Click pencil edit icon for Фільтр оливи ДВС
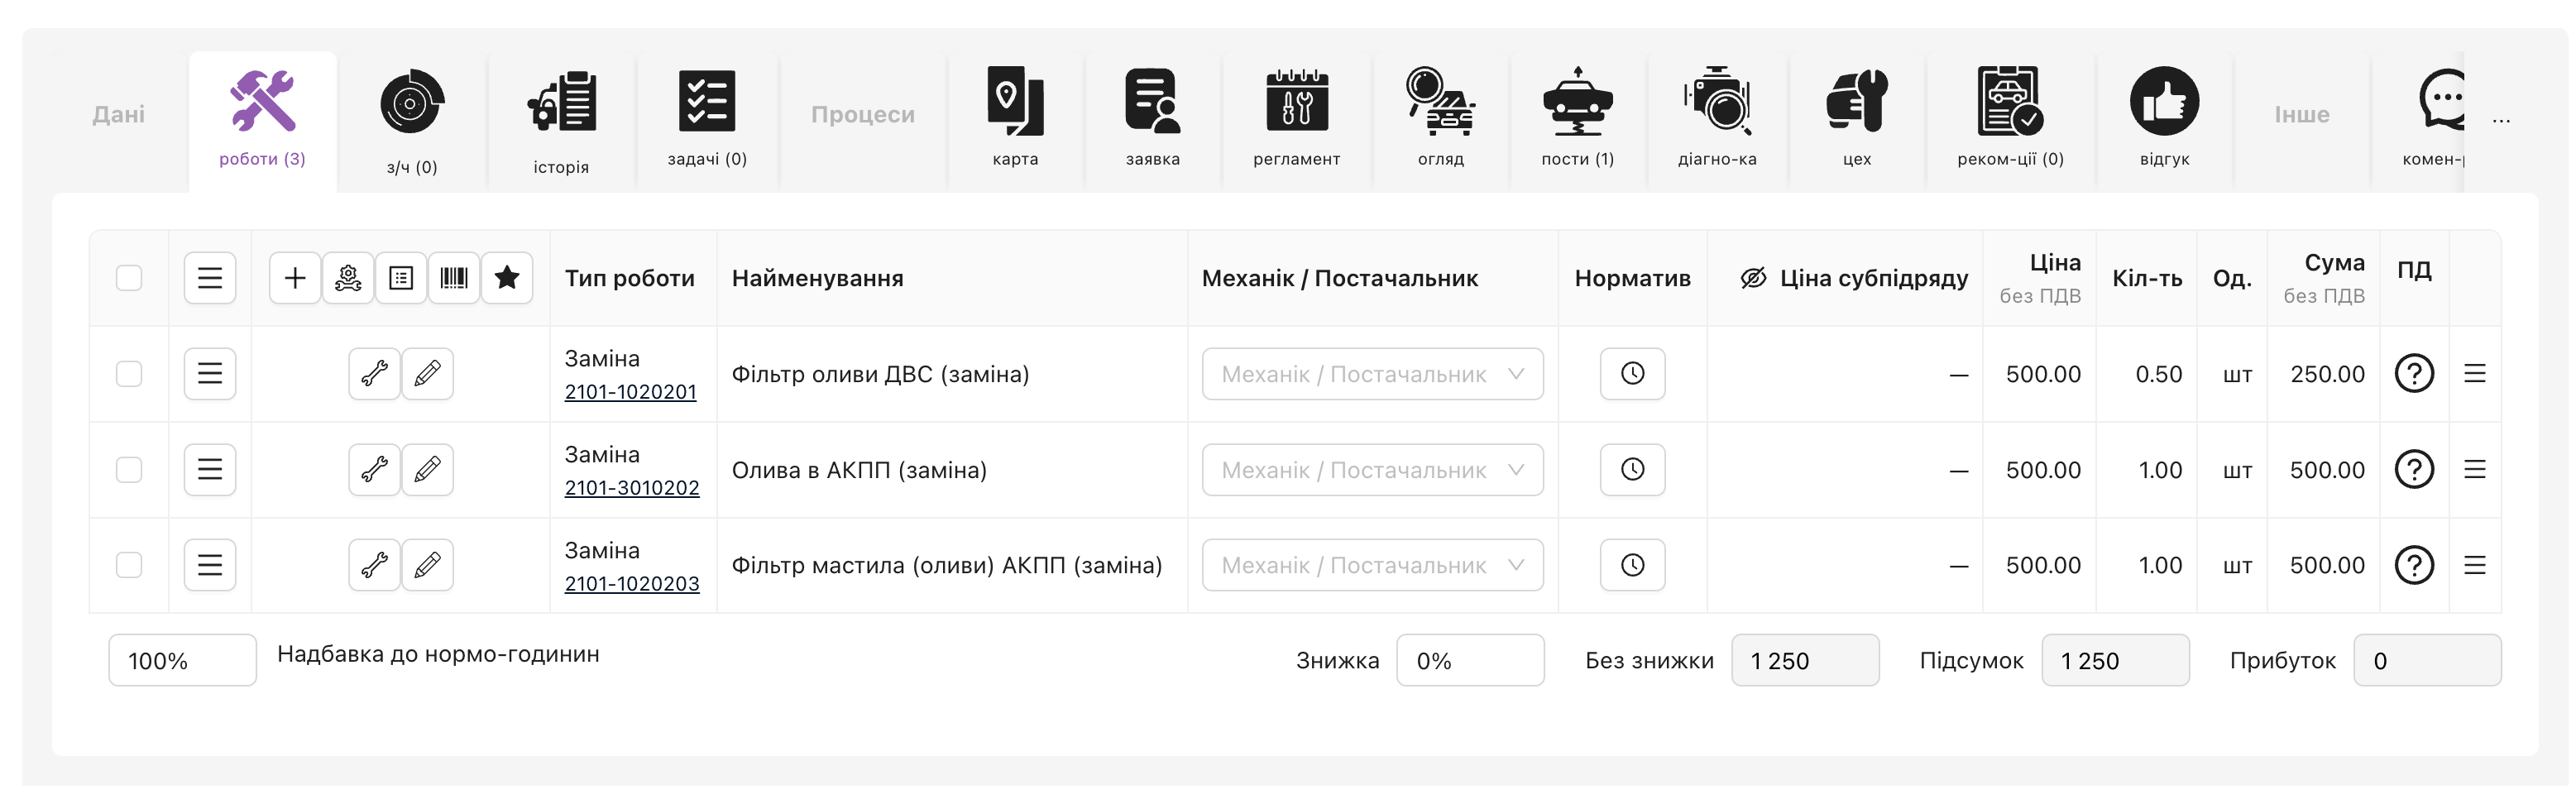This screenshot has height=804, width=2576. [x=427, y=374]
